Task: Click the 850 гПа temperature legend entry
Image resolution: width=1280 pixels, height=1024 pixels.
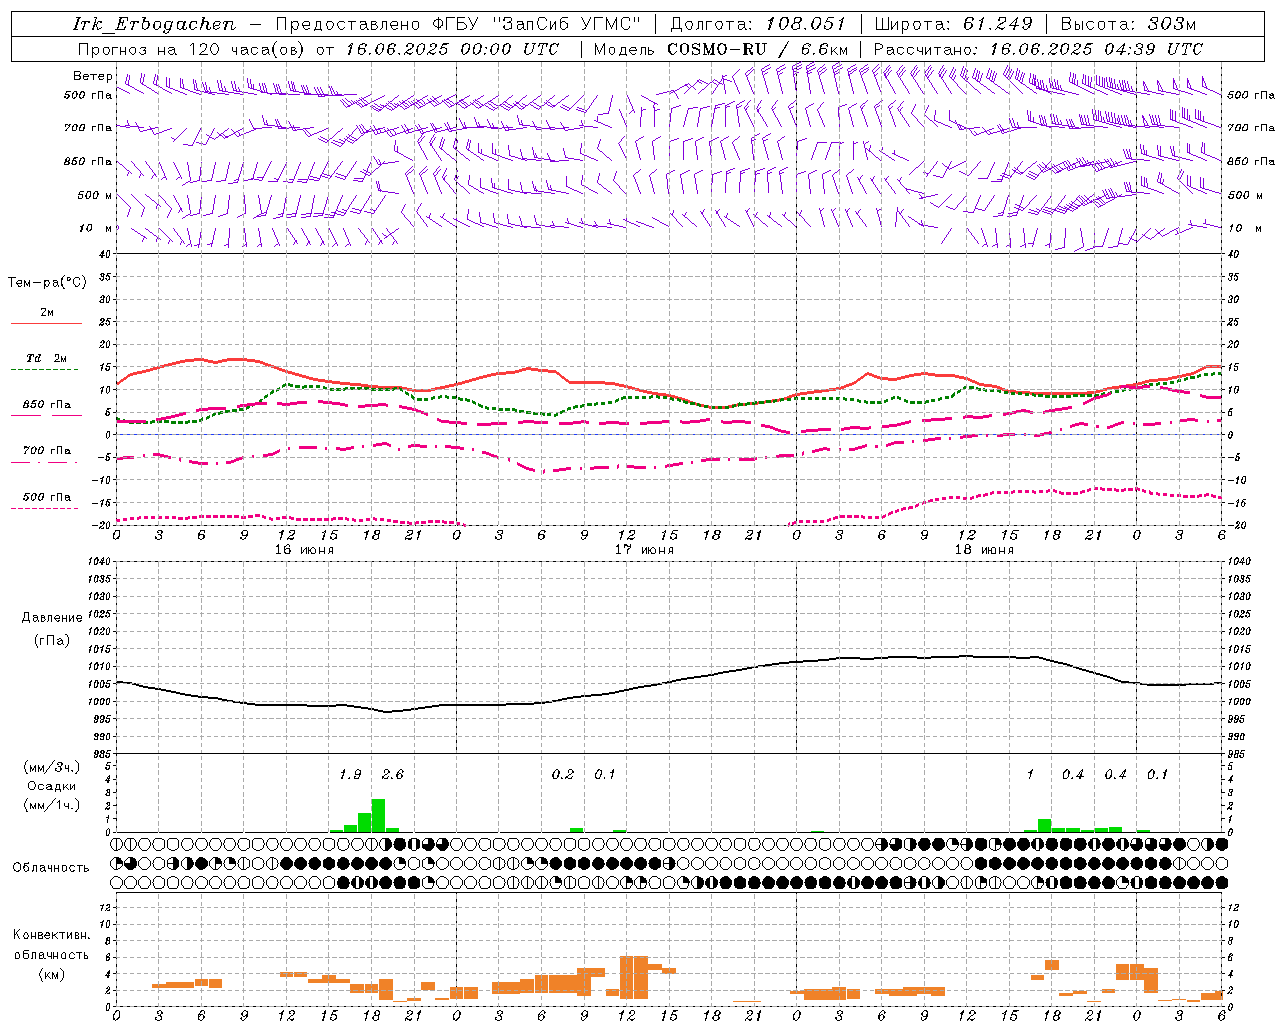Action: [x=46, y=409]
